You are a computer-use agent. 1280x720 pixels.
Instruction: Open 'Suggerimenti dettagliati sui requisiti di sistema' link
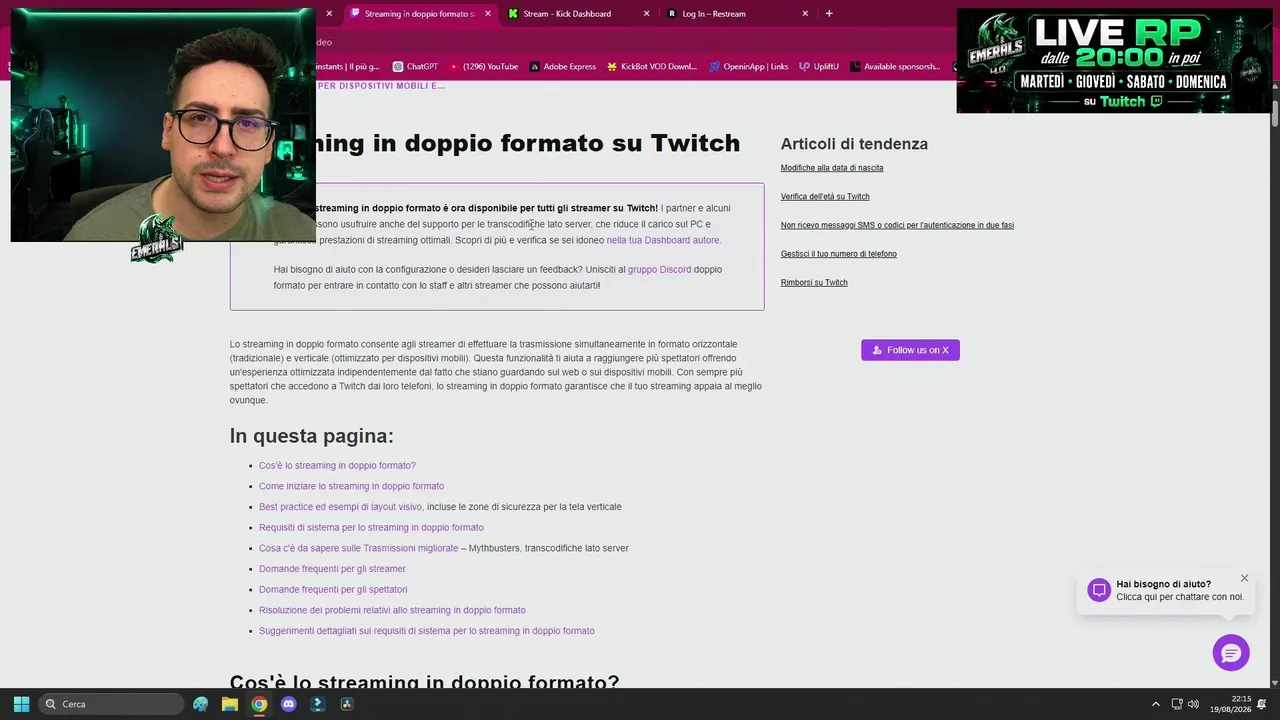click(x=427, y=632)
